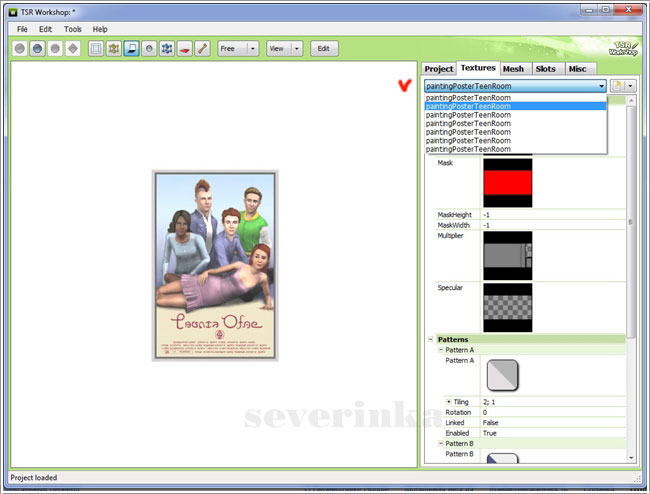Click the red Mask texture thumbnail
Image resolution: width=650 pixels, height=494 pixels.
coord(508,183)
